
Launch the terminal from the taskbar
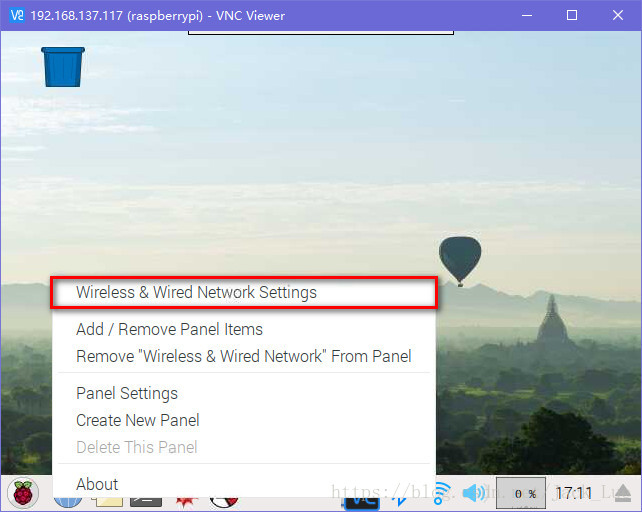point(146,502)
